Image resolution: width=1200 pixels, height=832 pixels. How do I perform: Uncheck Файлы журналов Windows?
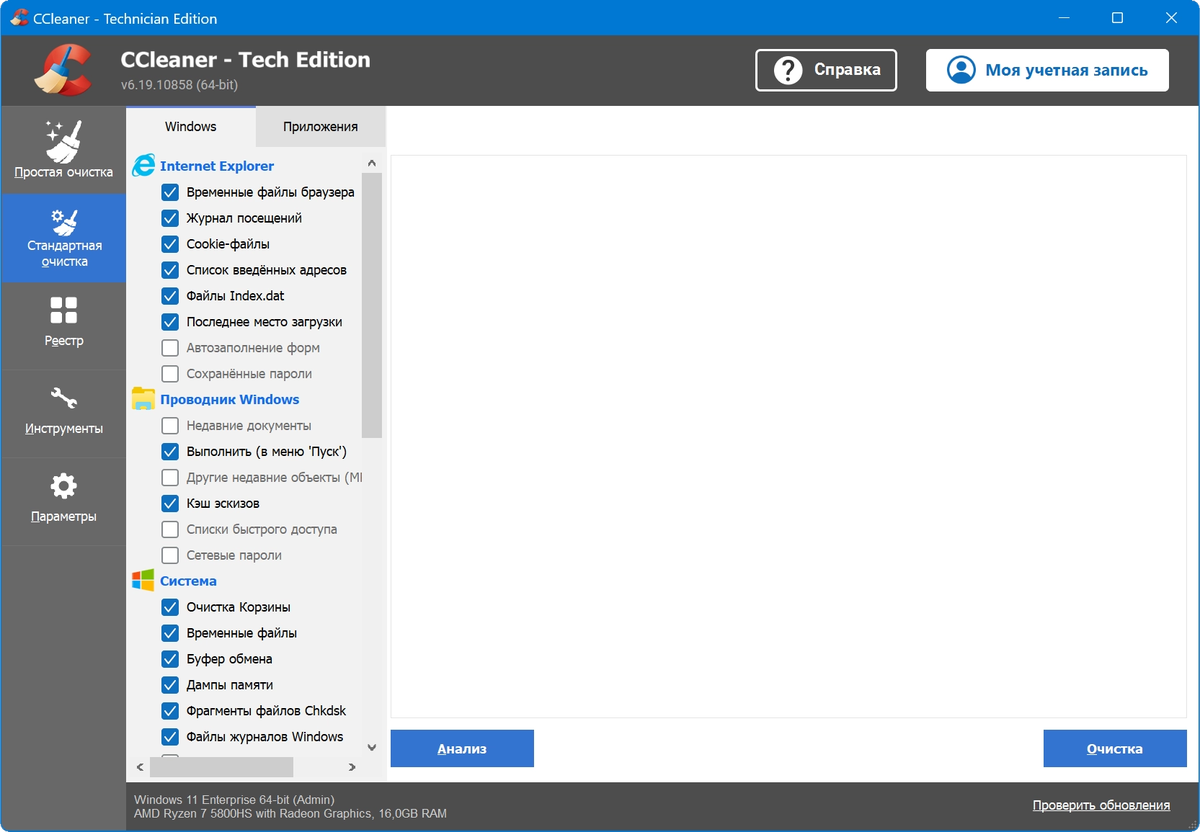click(170, 737)
